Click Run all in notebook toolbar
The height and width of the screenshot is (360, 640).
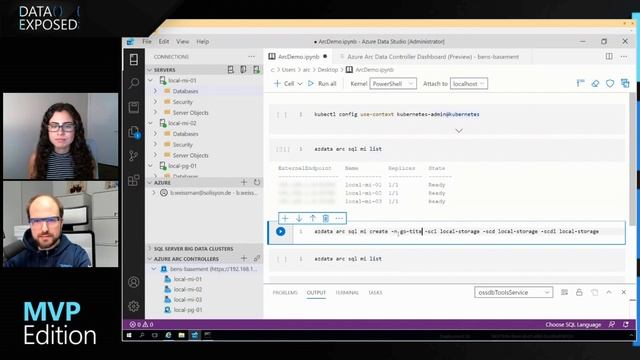click(x=322, y=84)
